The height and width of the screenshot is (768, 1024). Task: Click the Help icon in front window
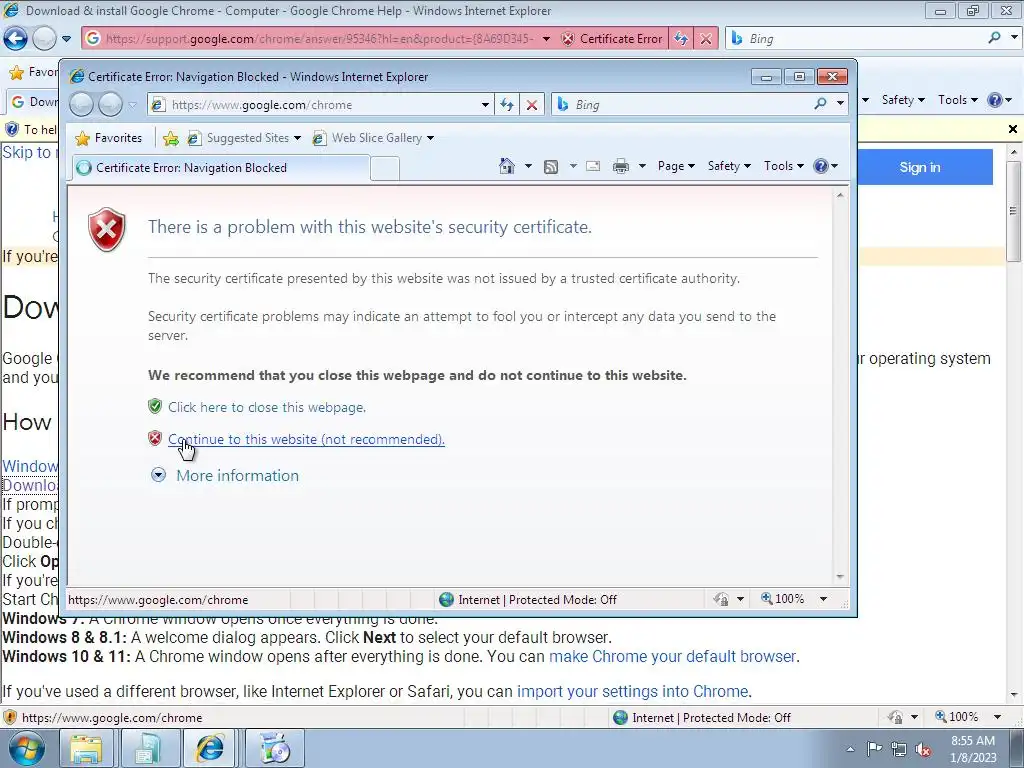coord(820,167)
